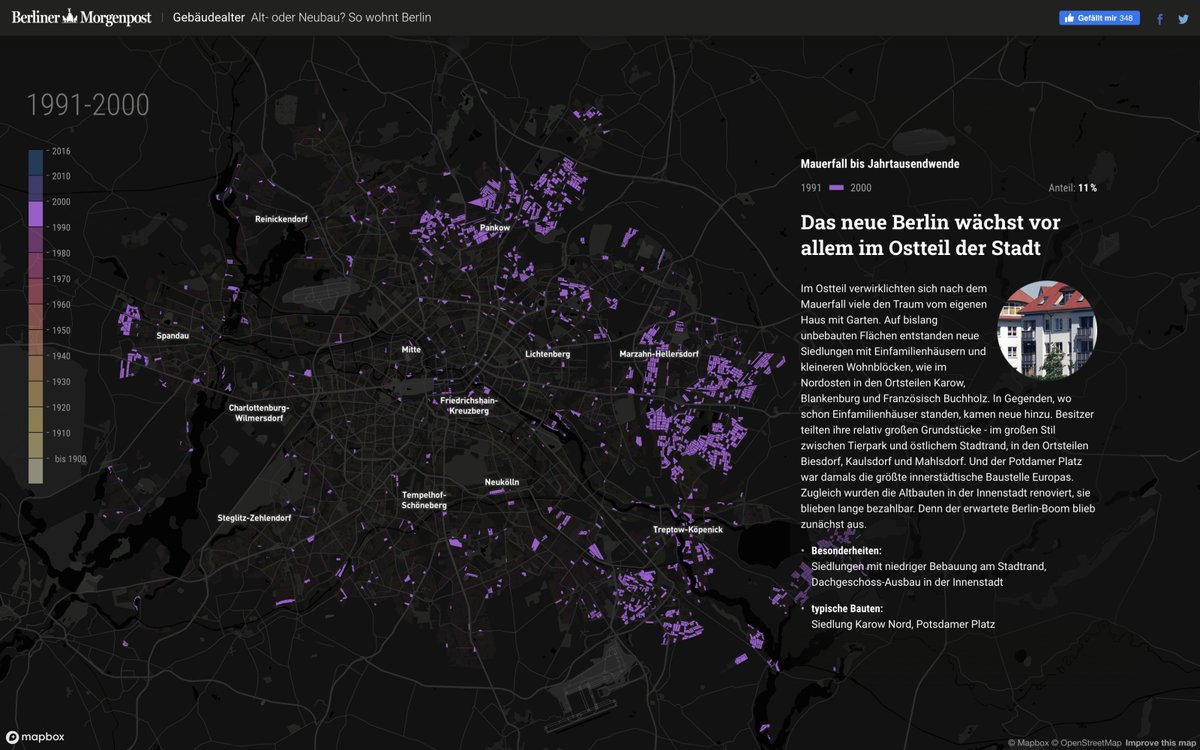Open the OpenStreetMap attribution link

(x=1090, y=743)
